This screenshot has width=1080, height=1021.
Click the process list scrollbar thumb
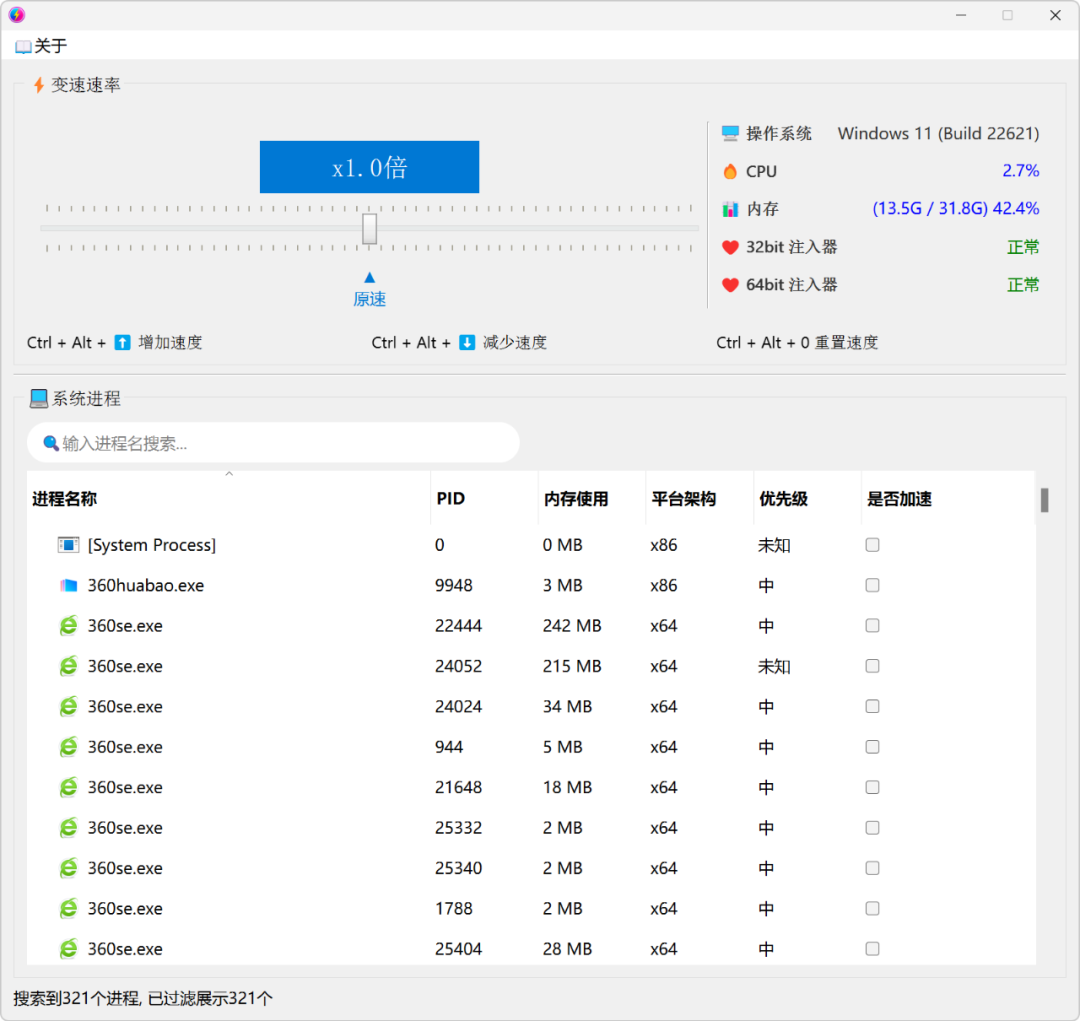click(x=1044, y=500)
